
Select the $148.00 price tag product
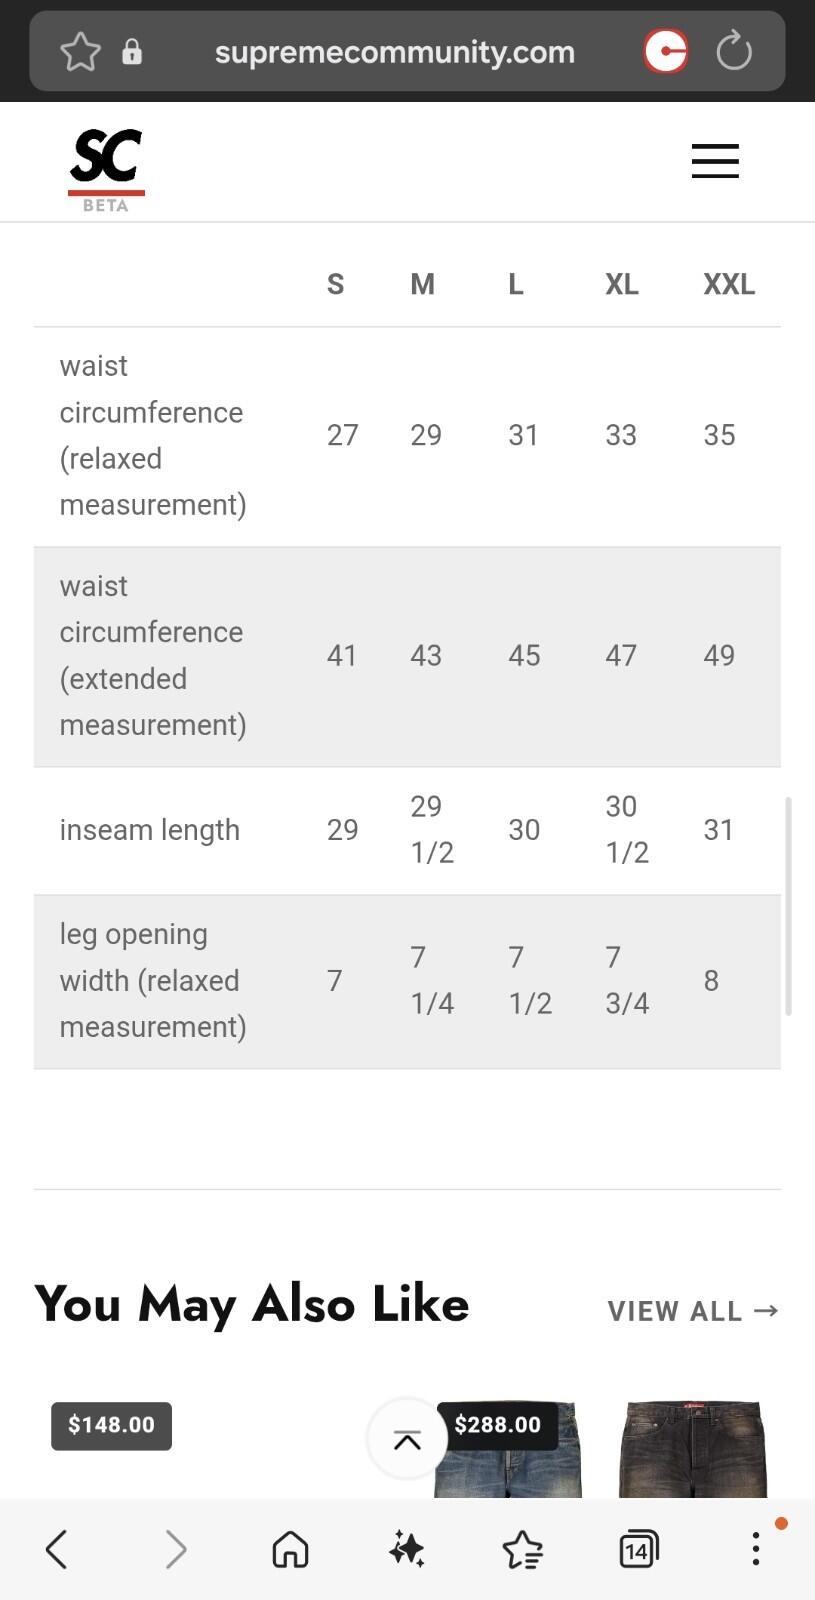coord(111,1425)
